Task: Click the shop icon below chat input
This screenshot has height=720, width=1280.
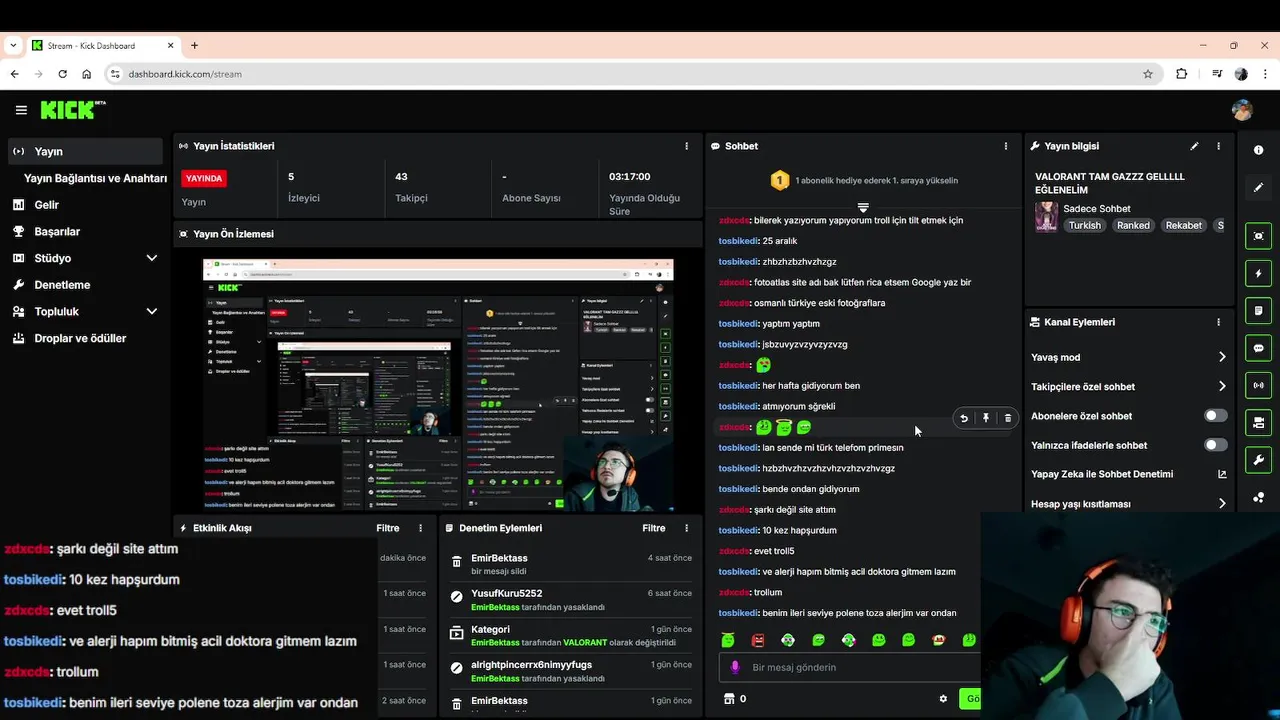Action: (729, 699)
